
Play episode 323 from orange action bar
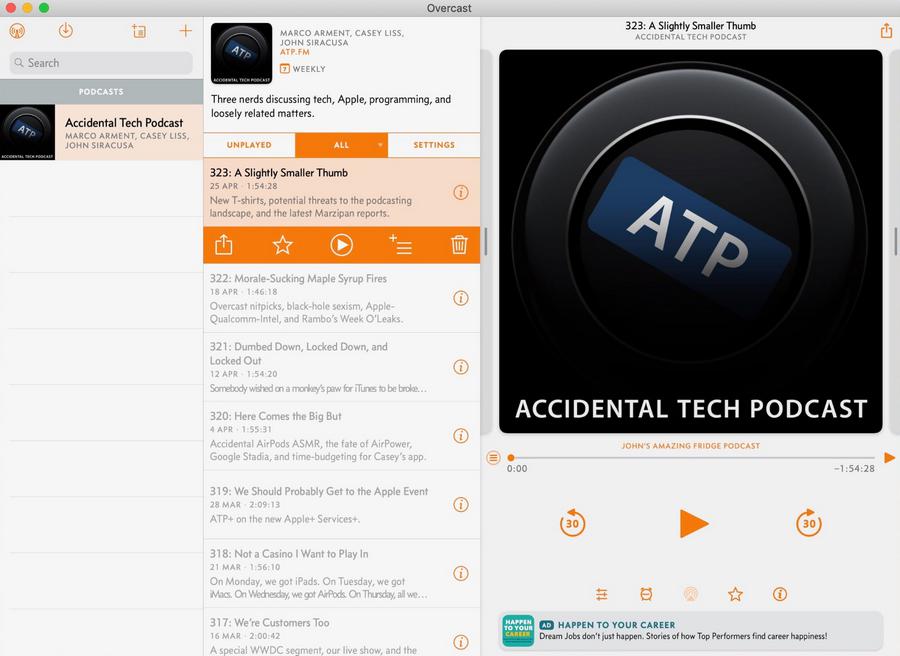[342, 245]
